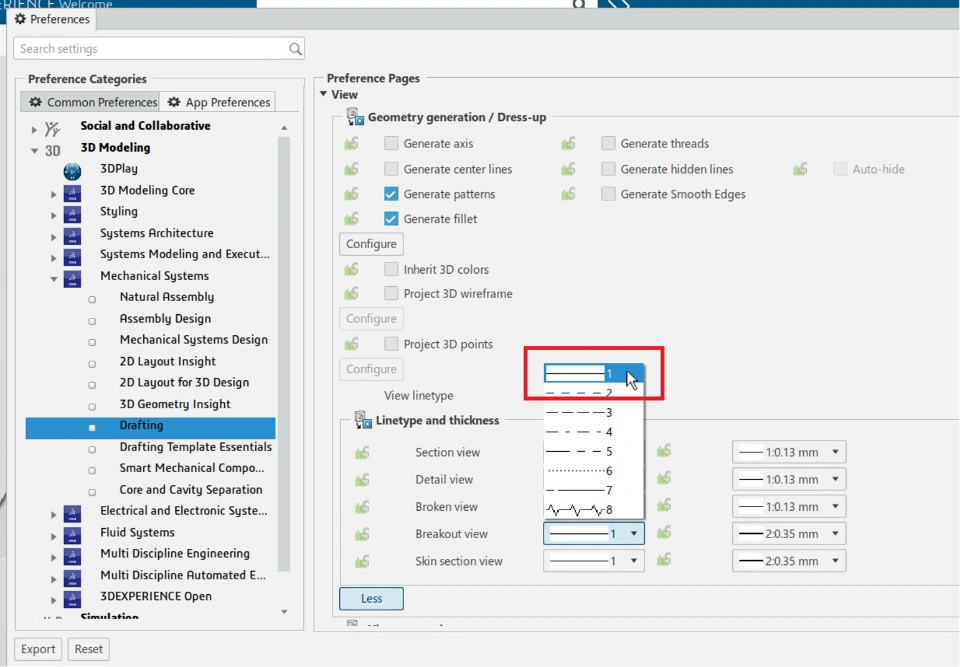960x667 pixels.
Task: Enable Generate threads checkbox
Action: tap(608, 143)
